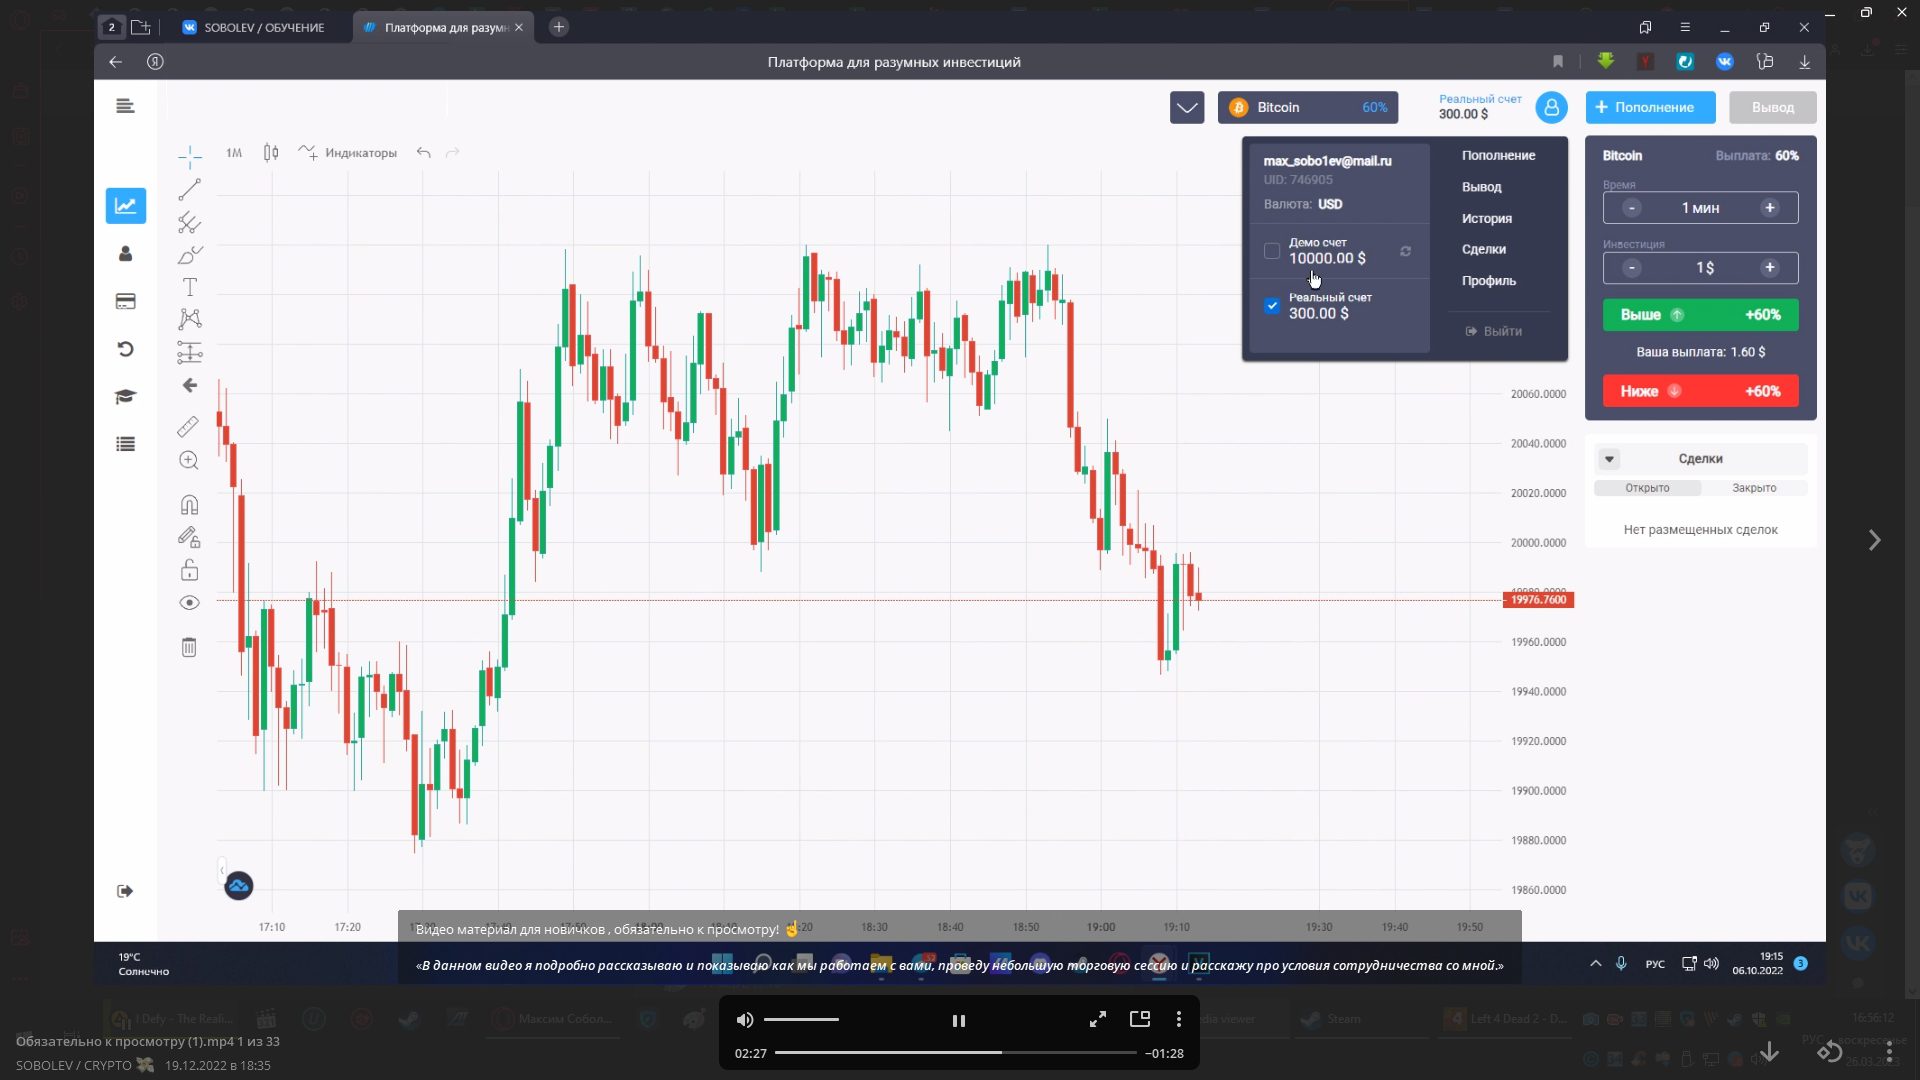Viewport: 1920px width, 1080px height.
Task: Switch to the Открыто deals tab
Action: (1647, 488)
